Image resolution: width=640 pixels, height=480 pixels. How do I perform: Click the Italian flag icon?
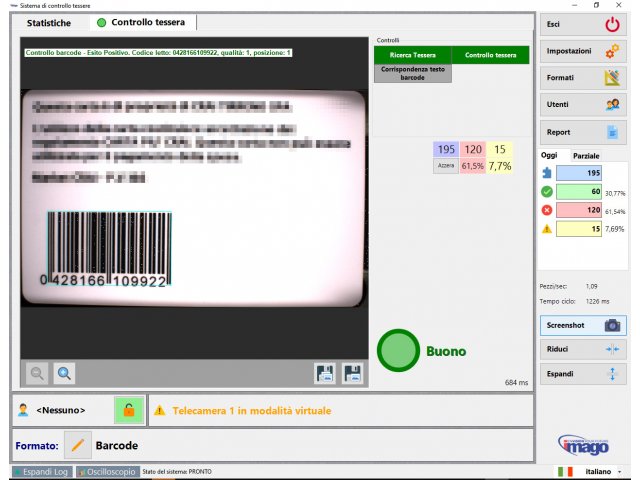pos(565,471)
